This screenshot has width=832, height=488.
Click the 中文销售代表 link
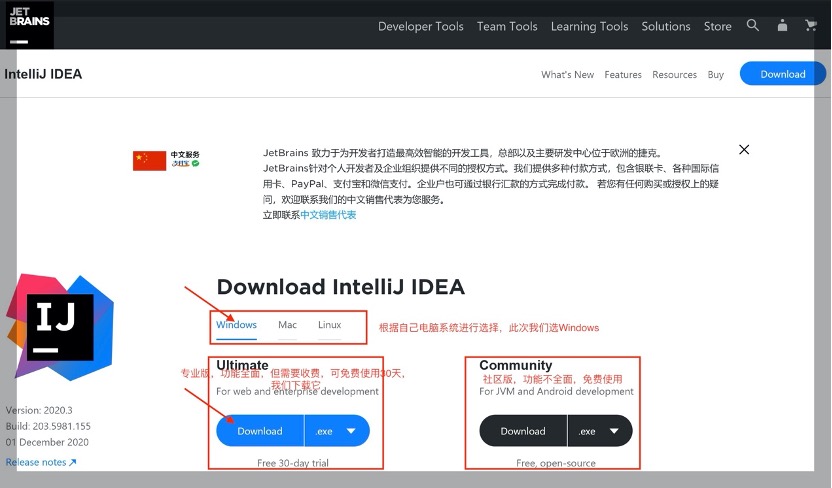tap(328, 215)
